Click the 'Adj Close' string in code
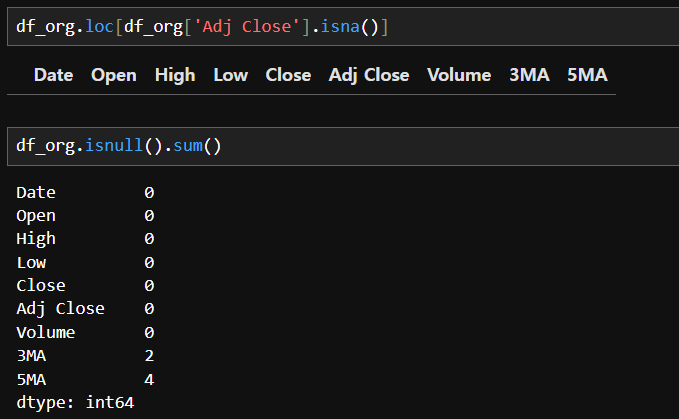Screen dimensions: 679x419 click(x=247, y=27)
